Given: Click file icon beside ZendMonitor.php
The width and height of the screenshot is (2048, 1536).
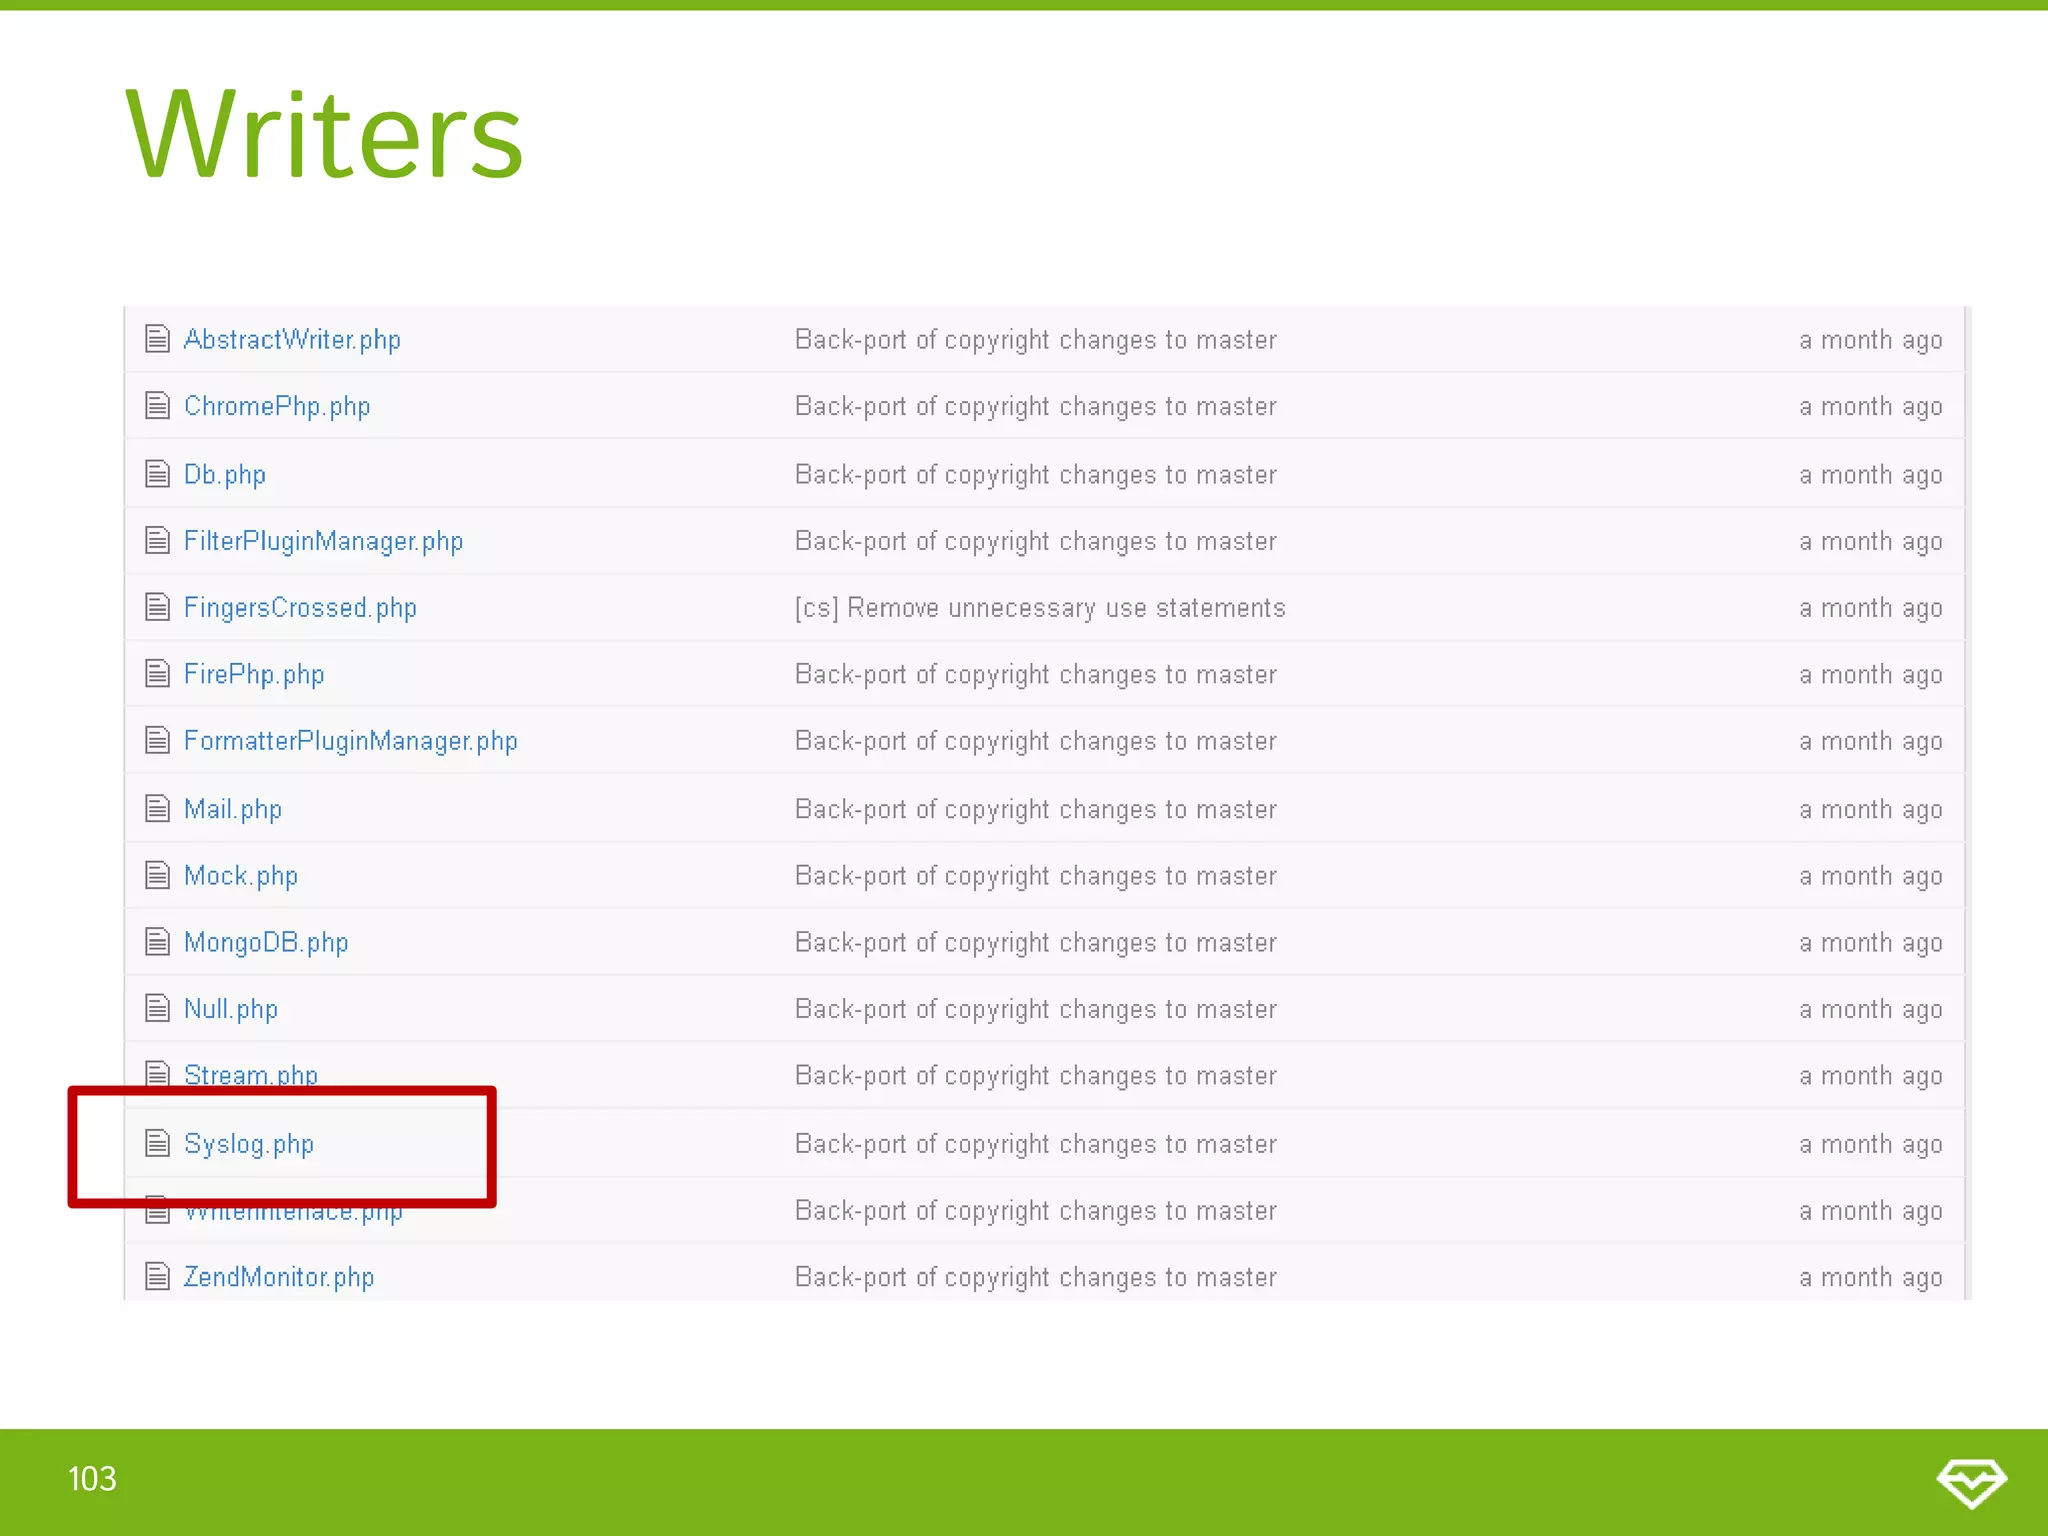Looking at the screenshot, I should coord(157,1276).
